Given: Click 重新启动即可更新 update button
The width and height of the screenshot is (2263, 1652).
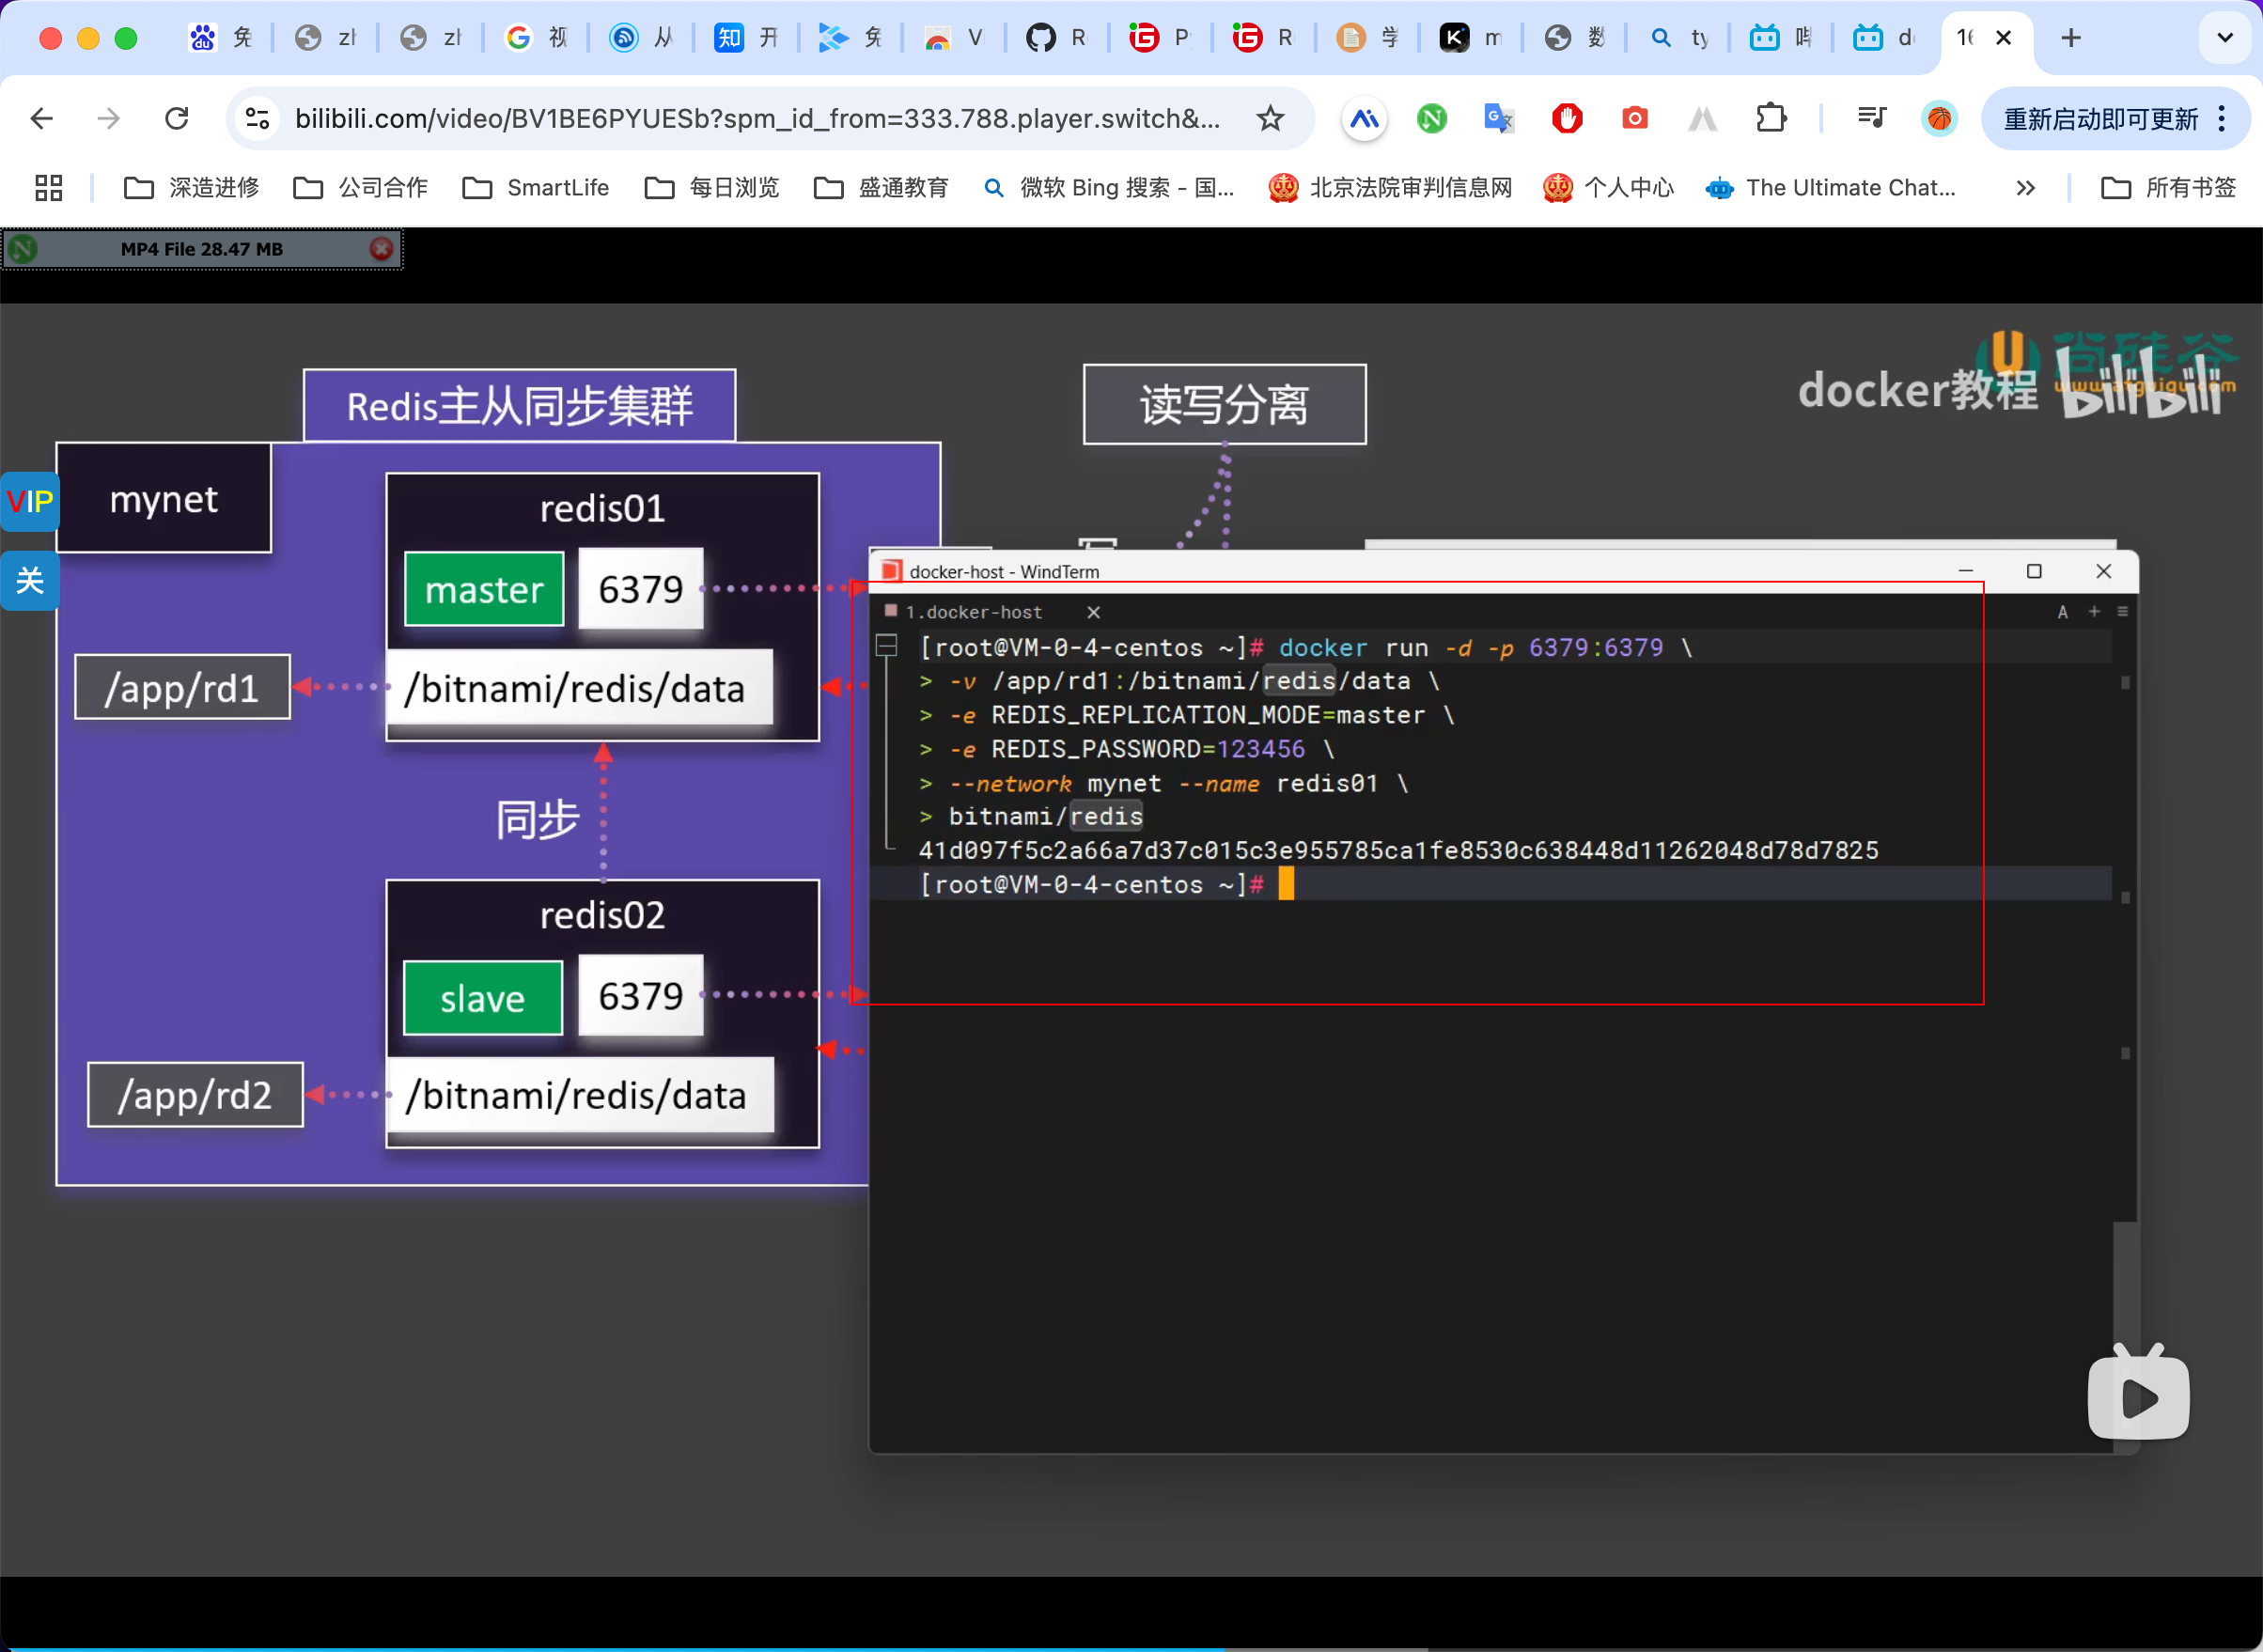Looking at the screenshot, I should coord(2100,119).
